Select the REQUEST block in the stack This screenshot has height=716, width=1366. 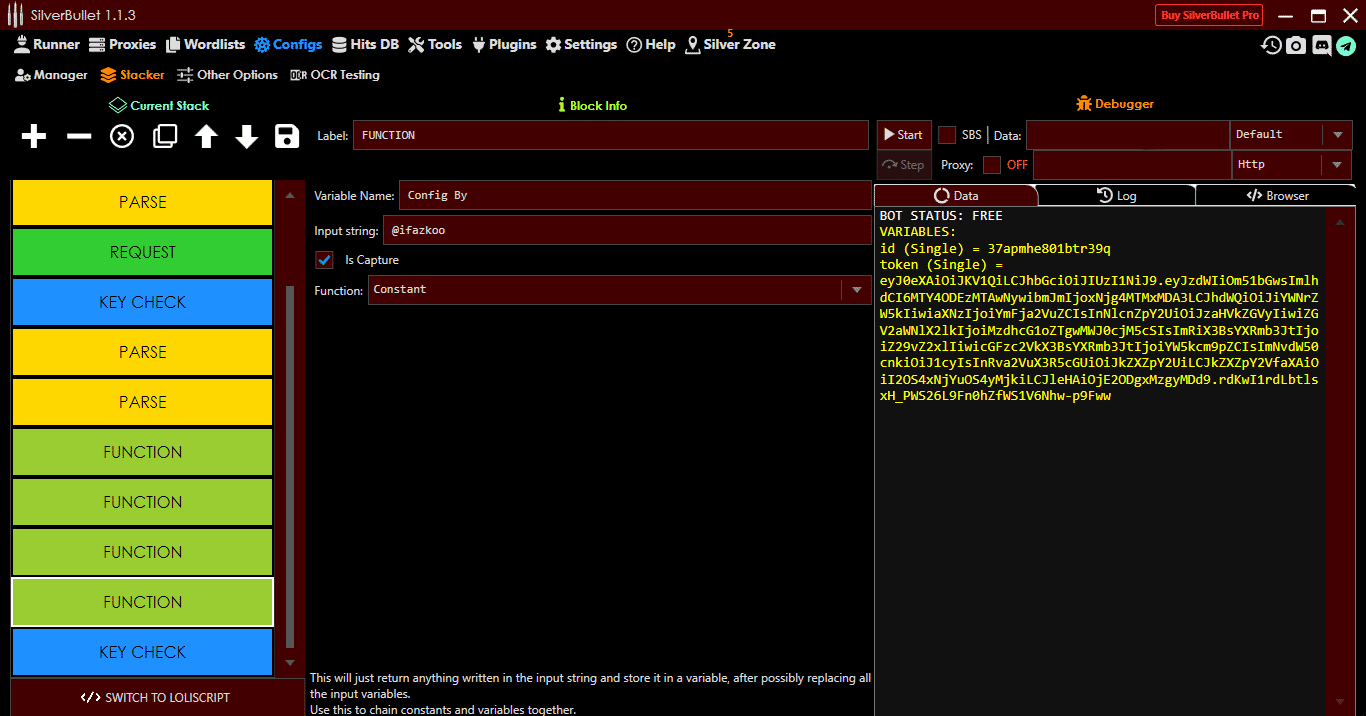[142, 252]
